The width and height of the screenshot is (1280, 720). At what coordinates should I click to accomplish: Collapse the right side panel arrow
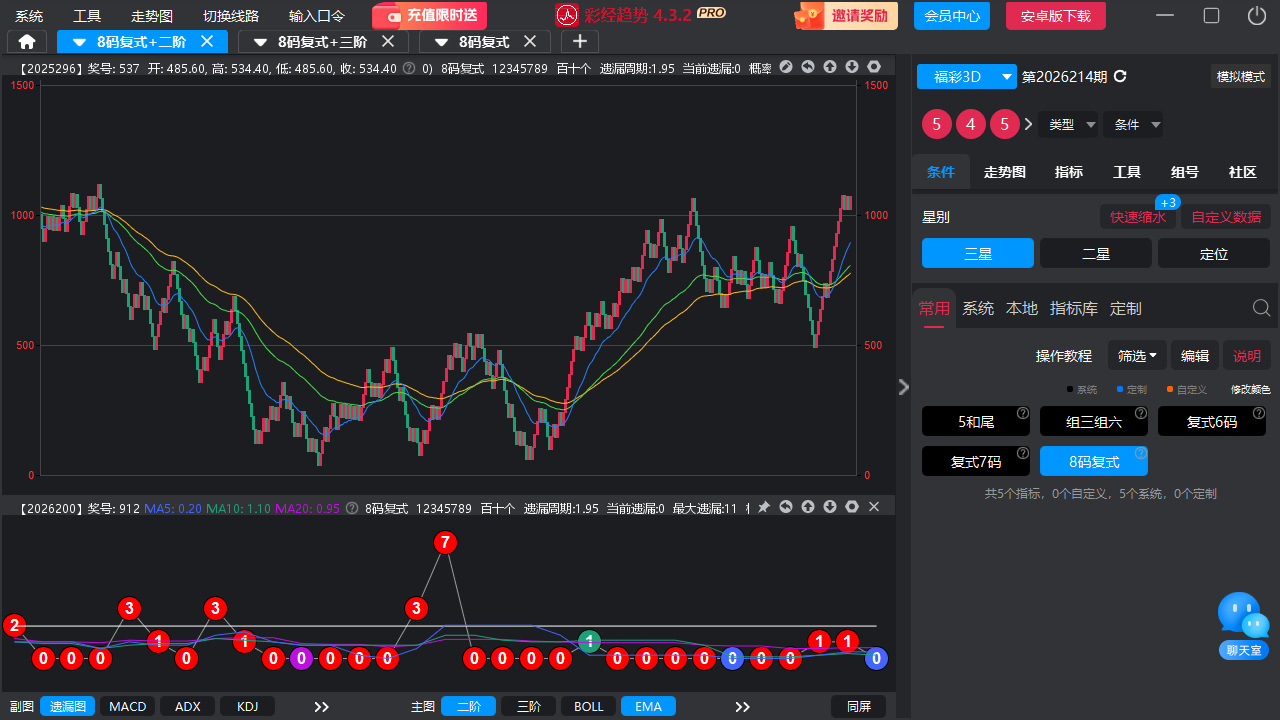tap(903, 387)
